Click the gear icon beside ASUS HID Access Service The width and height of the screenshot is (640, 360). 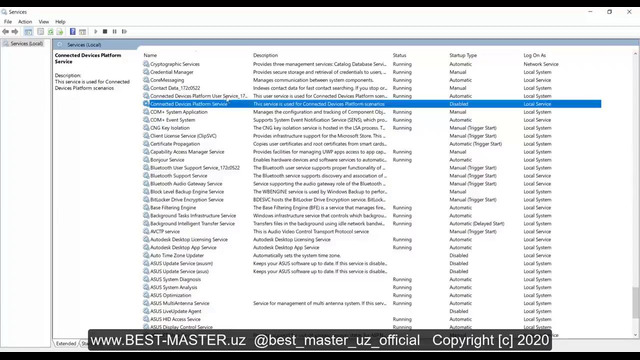[146, 319]
